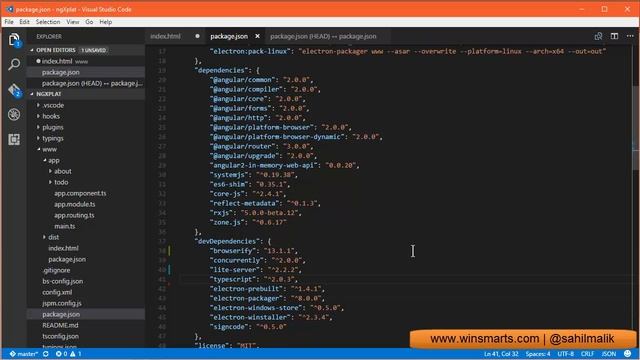Expand the dist folder
Screen dimensions: 640x360
44,237
